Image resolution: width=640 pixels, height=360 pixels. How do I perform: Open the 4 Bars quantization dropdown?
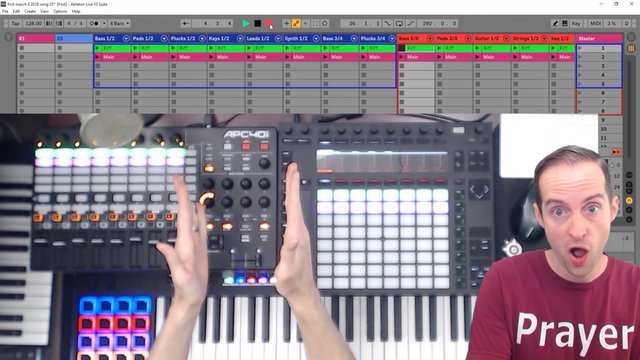pyautogui.click(x=119, y=24)
